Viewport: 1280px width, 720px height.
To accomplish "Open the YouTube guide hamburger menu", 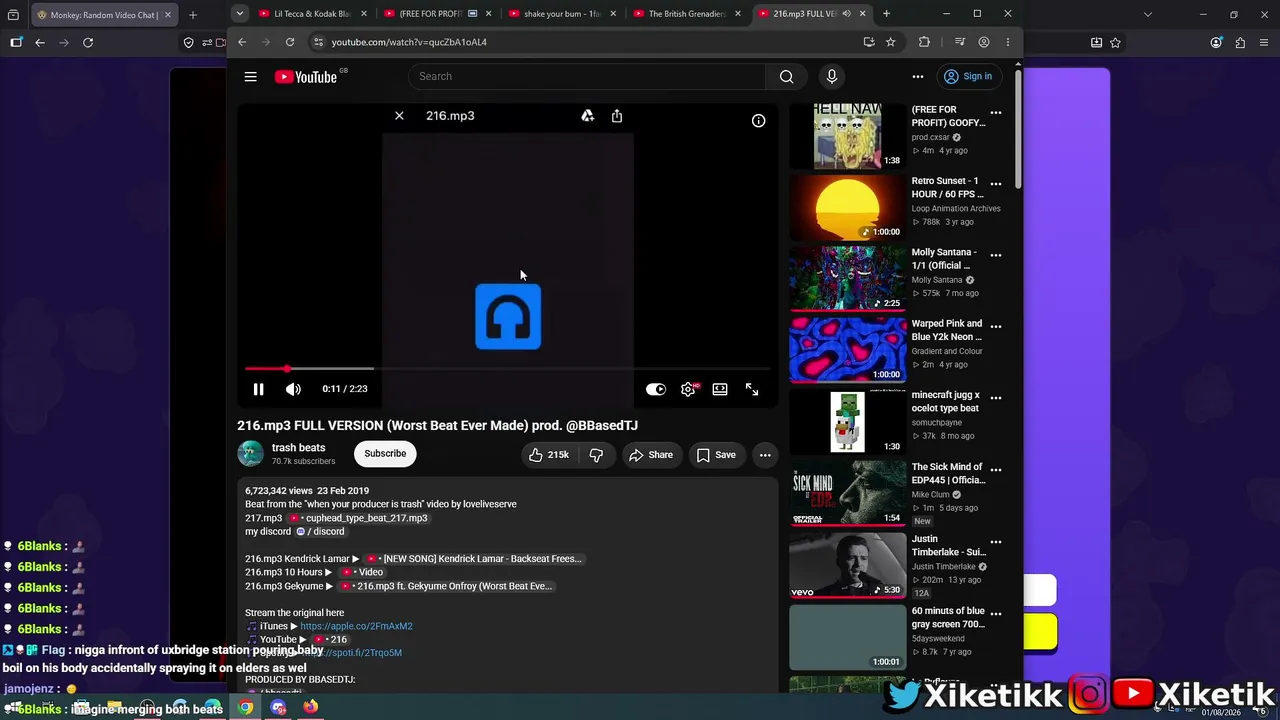I will click(x=251, y=77).
